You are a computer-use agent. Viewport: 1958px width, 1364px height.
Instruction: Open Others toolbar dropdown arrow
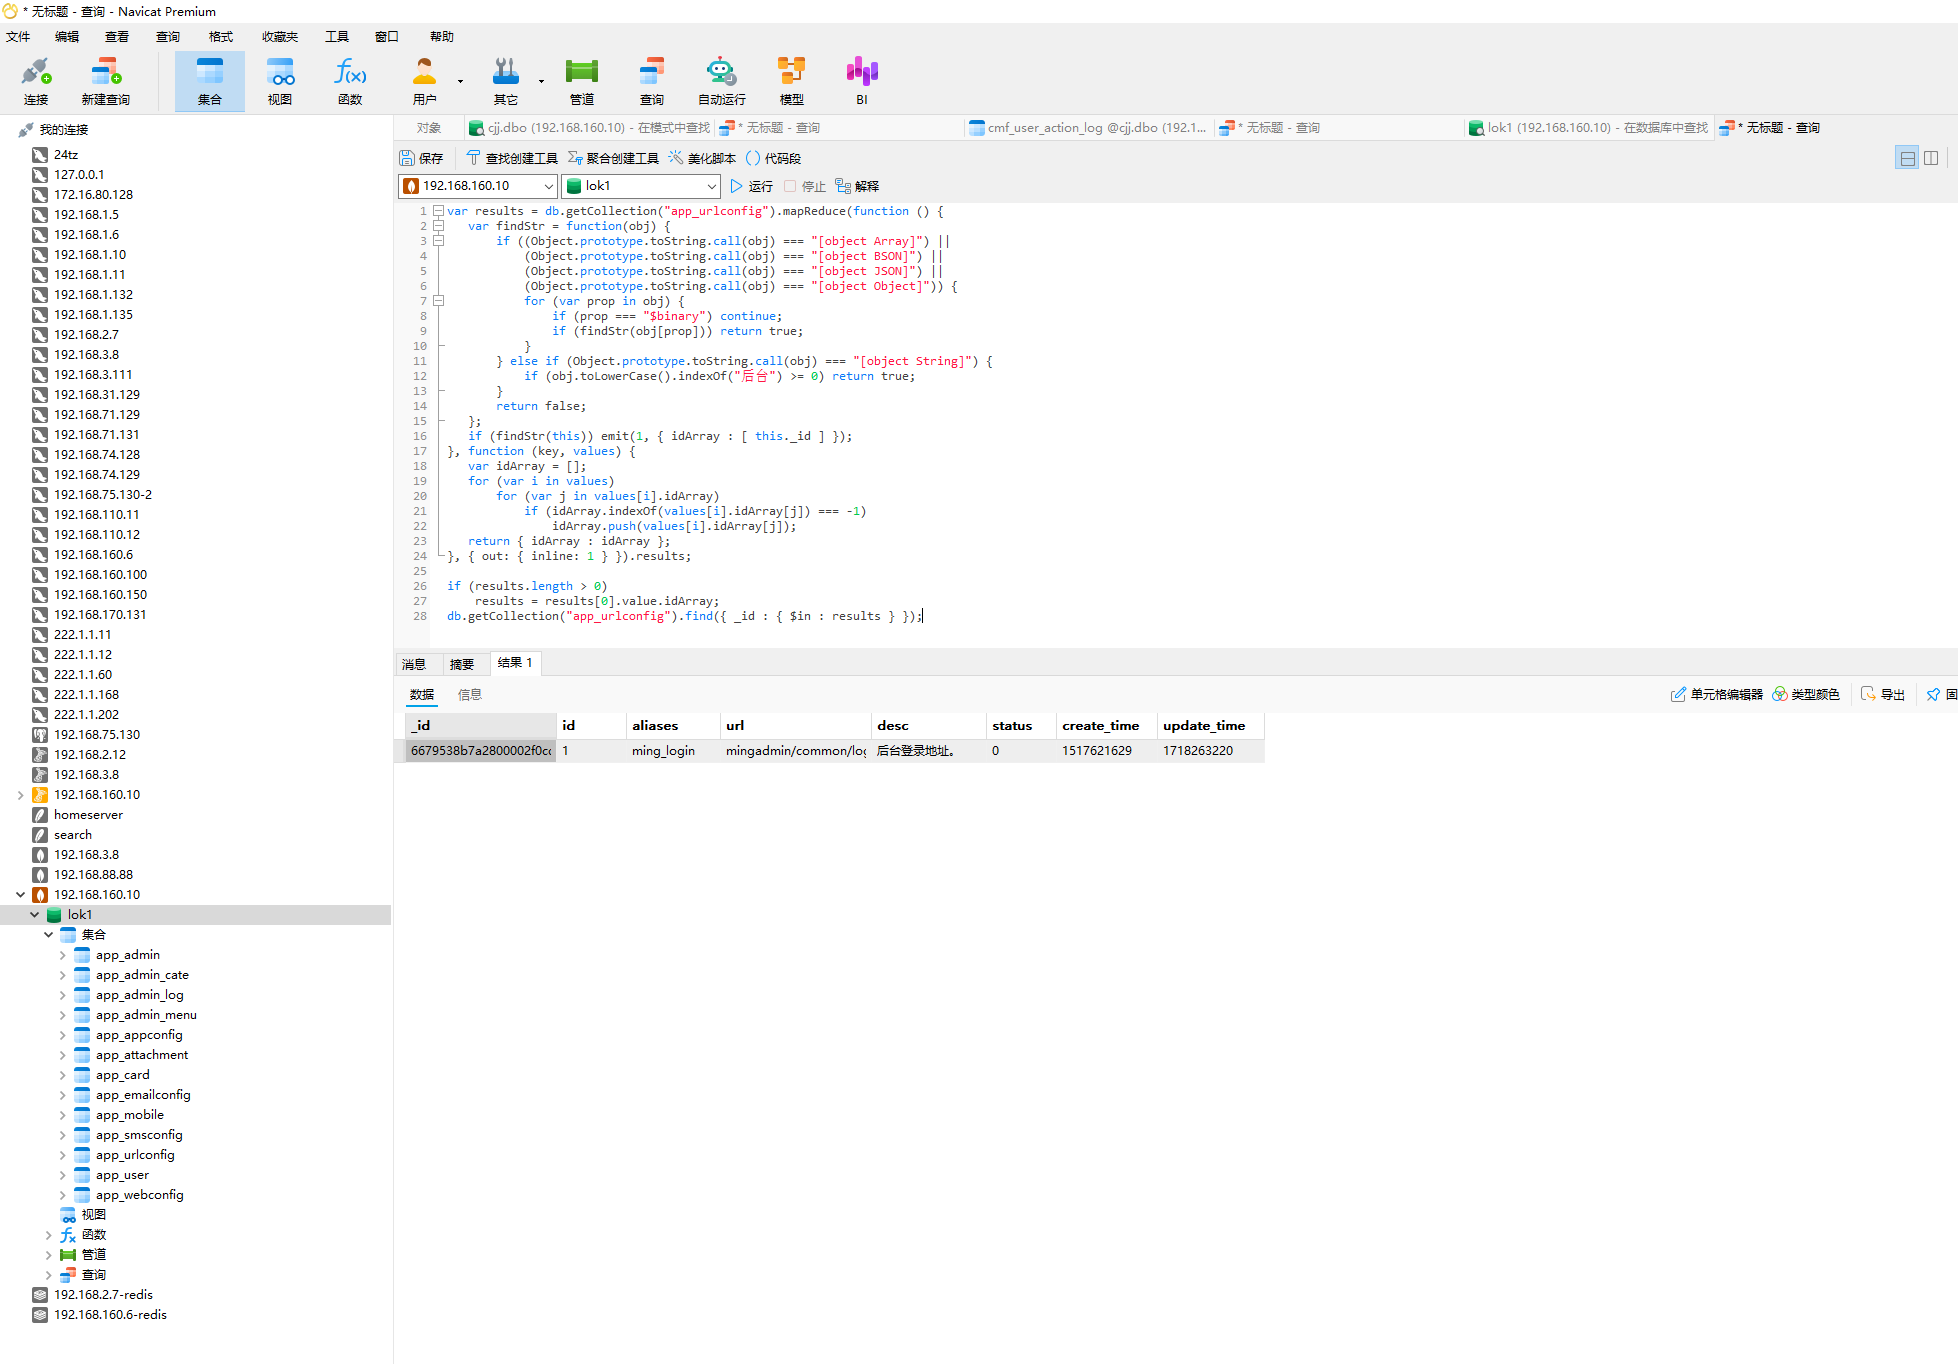tap(541, 81)
